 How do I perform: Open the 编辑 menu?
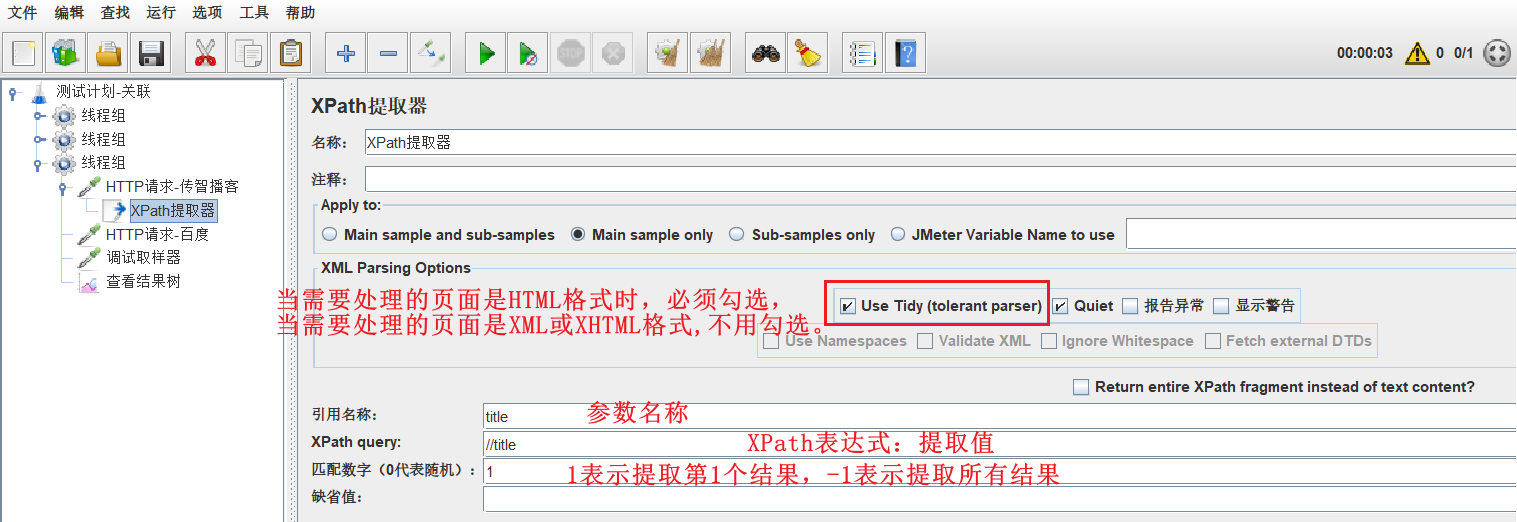coord(69,13)
